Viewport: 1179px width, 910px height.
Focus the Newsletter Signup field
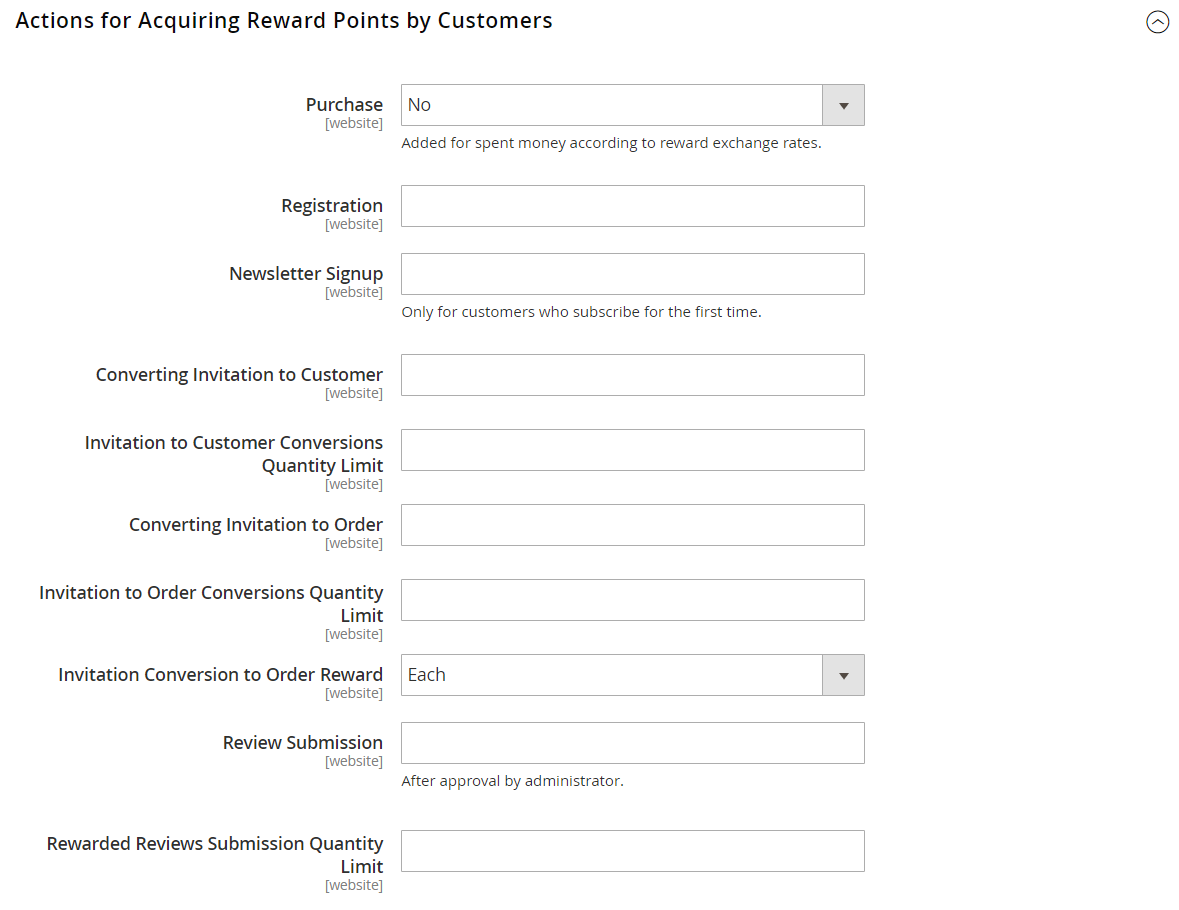[x=632, y=274]
